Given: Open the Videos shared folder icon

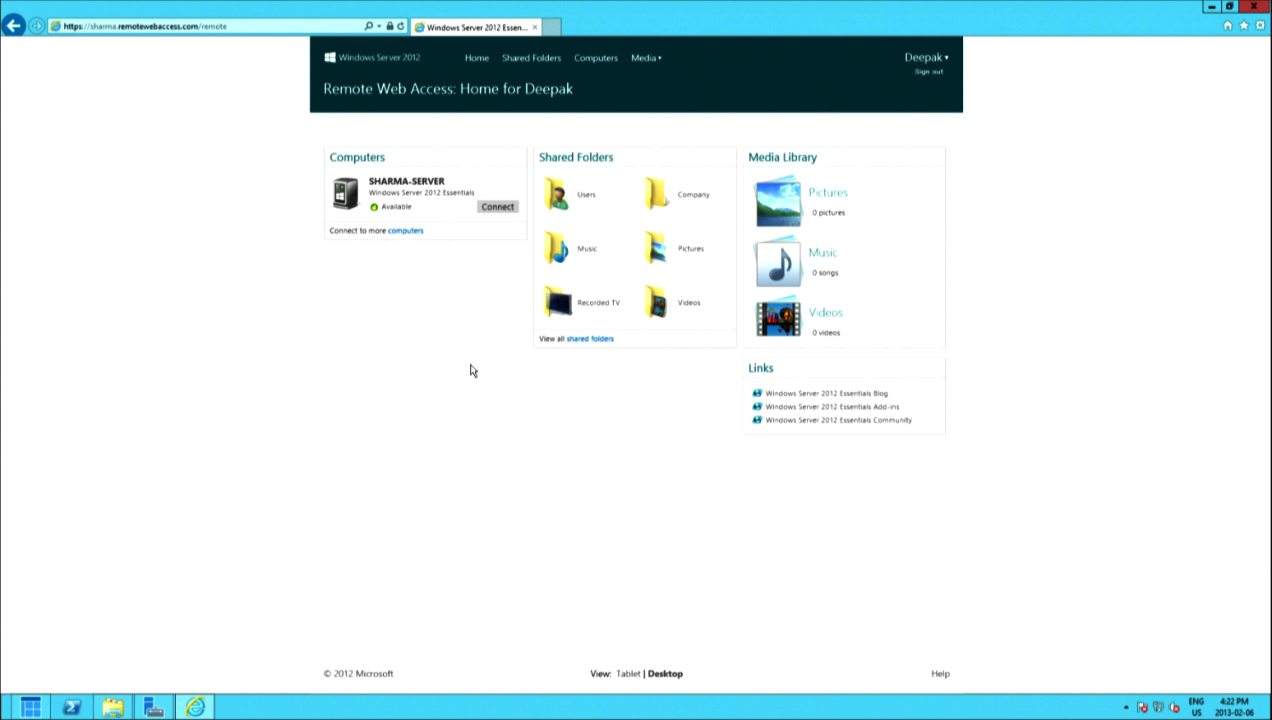Looking at the screenshot, I should click(x=656, y=302).
